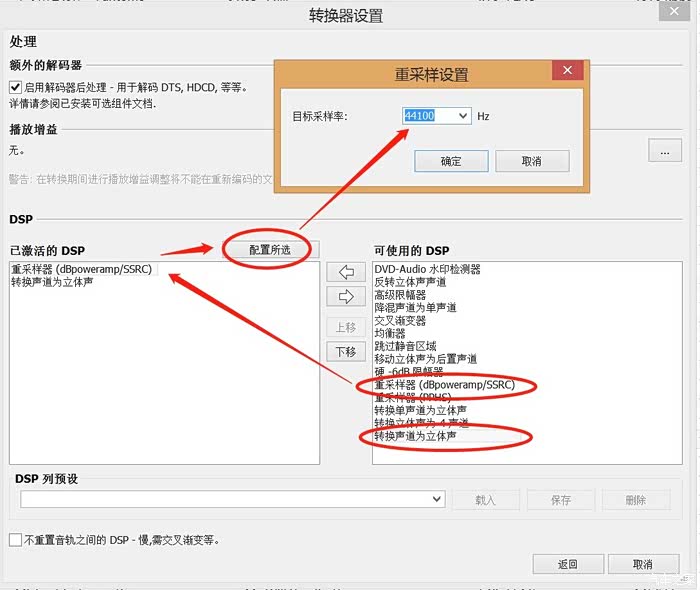
Task: Expand the DSP 列预设 dropdown
Action: click(437, 499)
